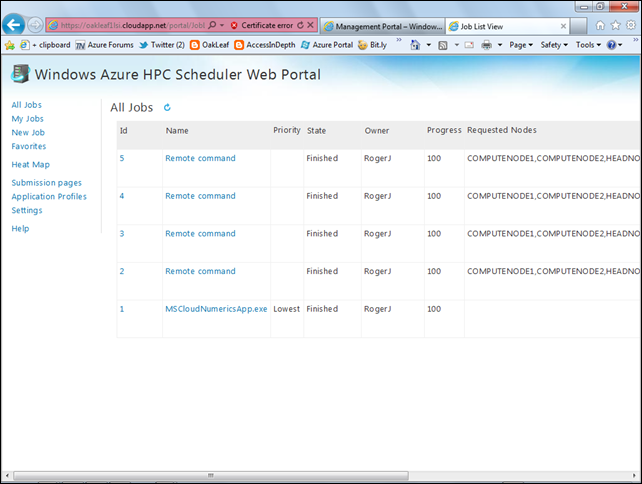Open Settings in sidebar
Screen dimensions: 642x484
(27, 210)
